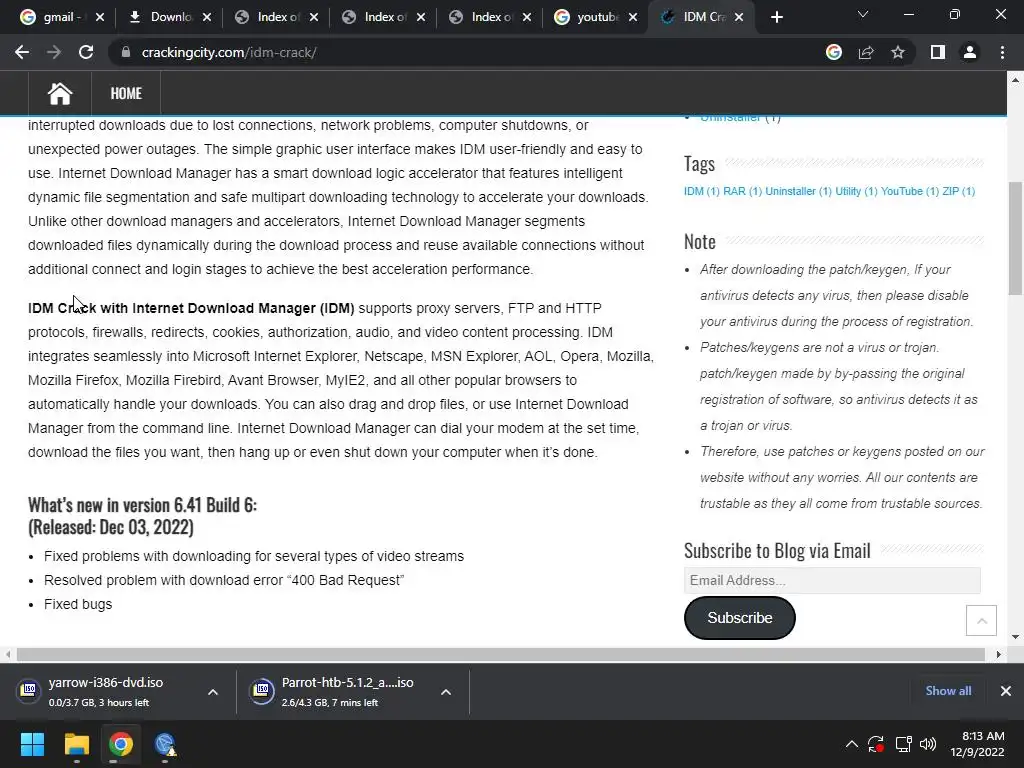Expand options for yarrow-i386-dvd.iso download
This screenshot has width=1024, height=768.
click(213, 692)
